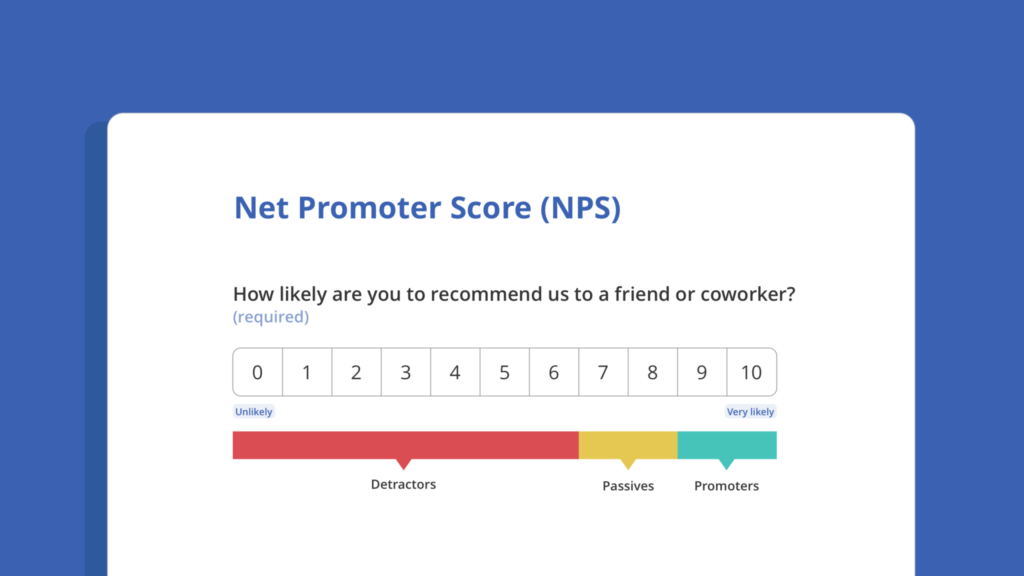Choose rating 8 in the scale

point(652,372)
